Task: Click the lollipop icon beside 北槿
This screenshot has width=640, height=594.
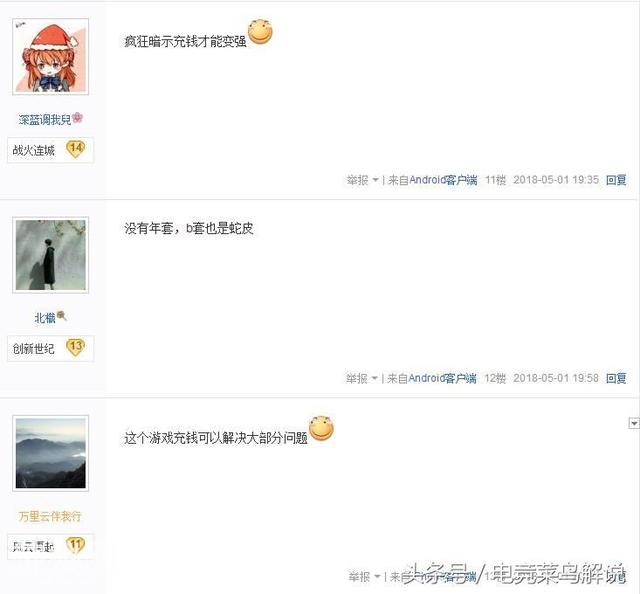Action: (x=62, y=316)
